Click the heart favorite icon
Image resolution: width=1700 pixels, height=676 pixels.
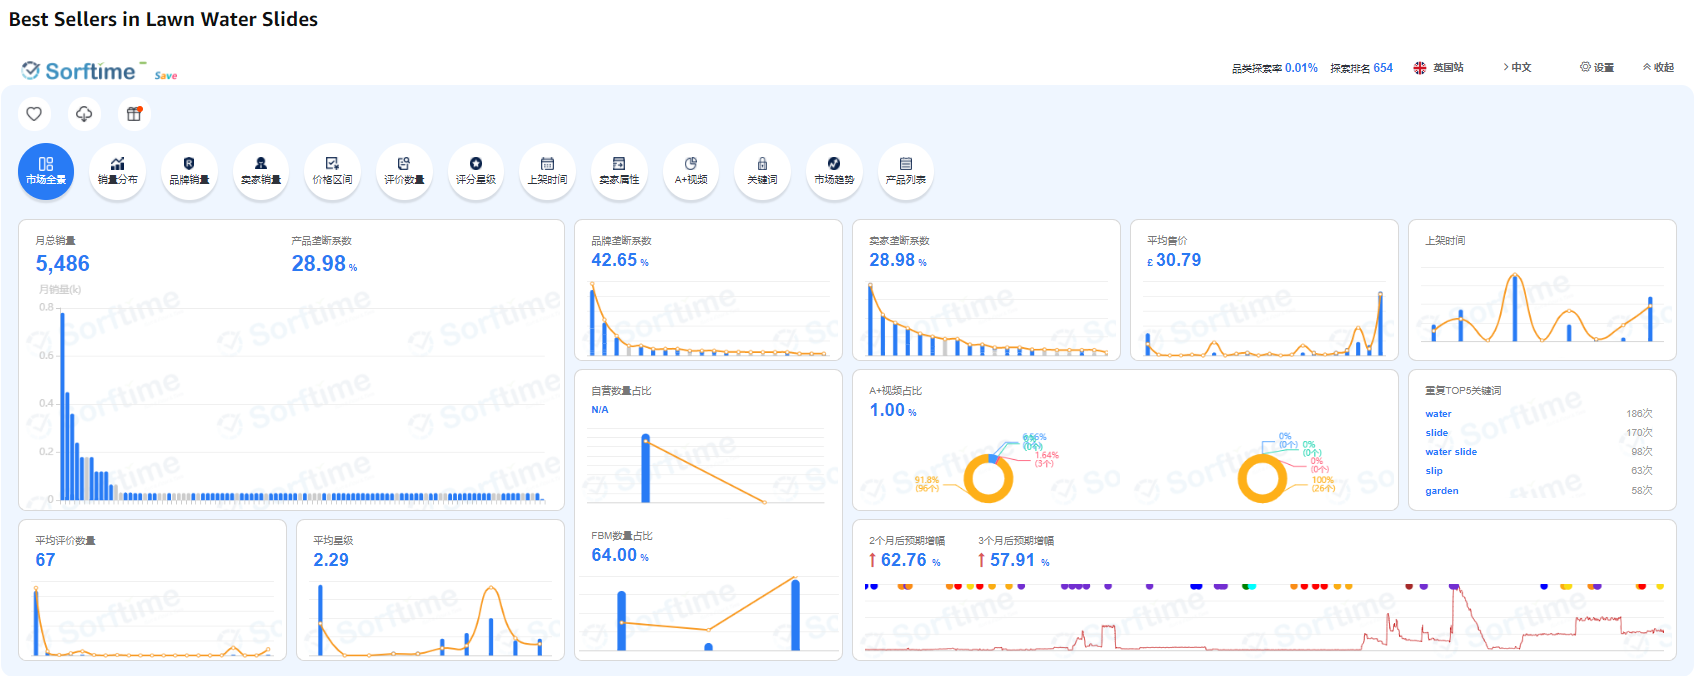[x=34, y=114]
